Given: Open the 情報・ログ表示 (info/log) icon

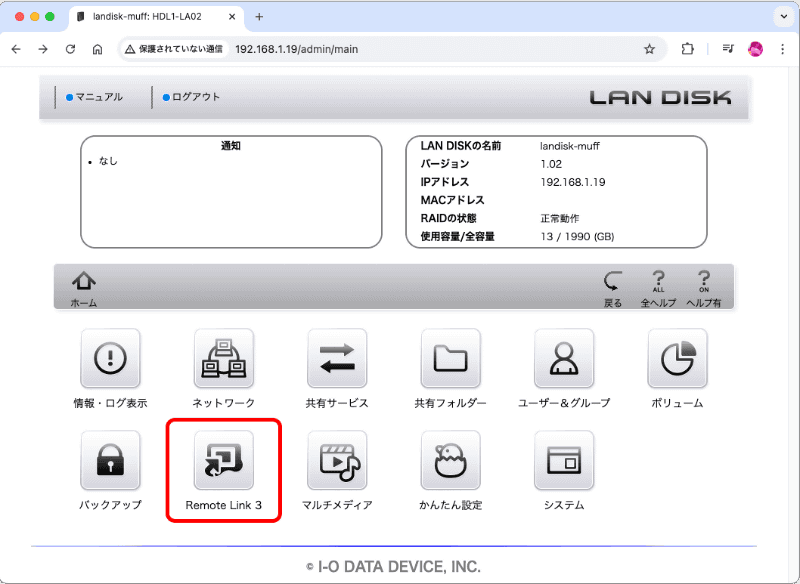Looking at the screenshot, I should pos(110,359).
